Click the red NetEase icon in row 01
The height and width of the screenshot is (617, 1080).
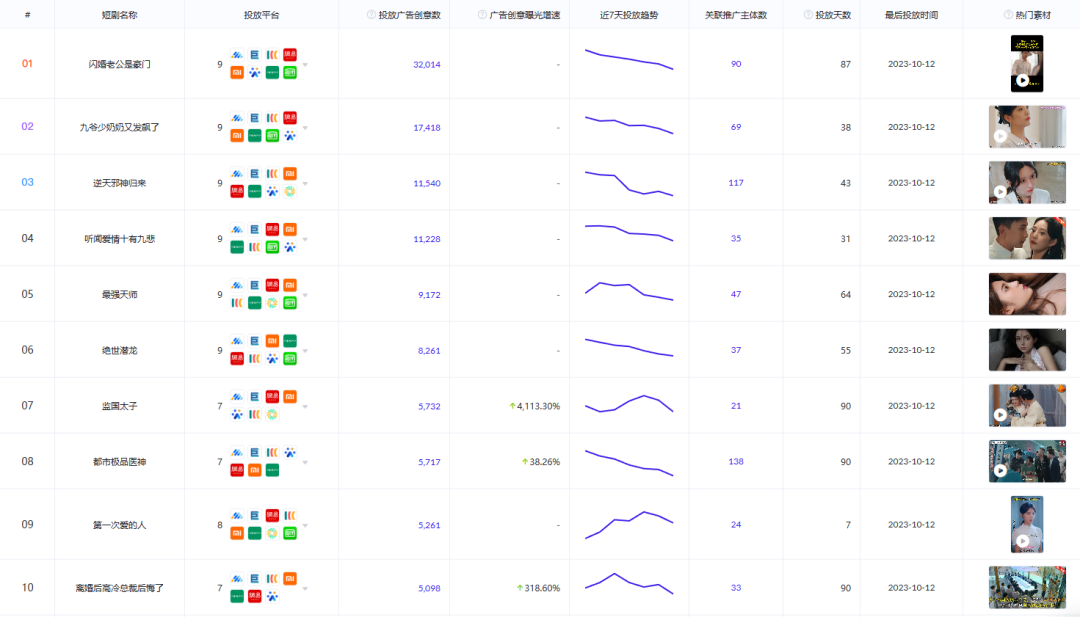(x=290, y=54)
